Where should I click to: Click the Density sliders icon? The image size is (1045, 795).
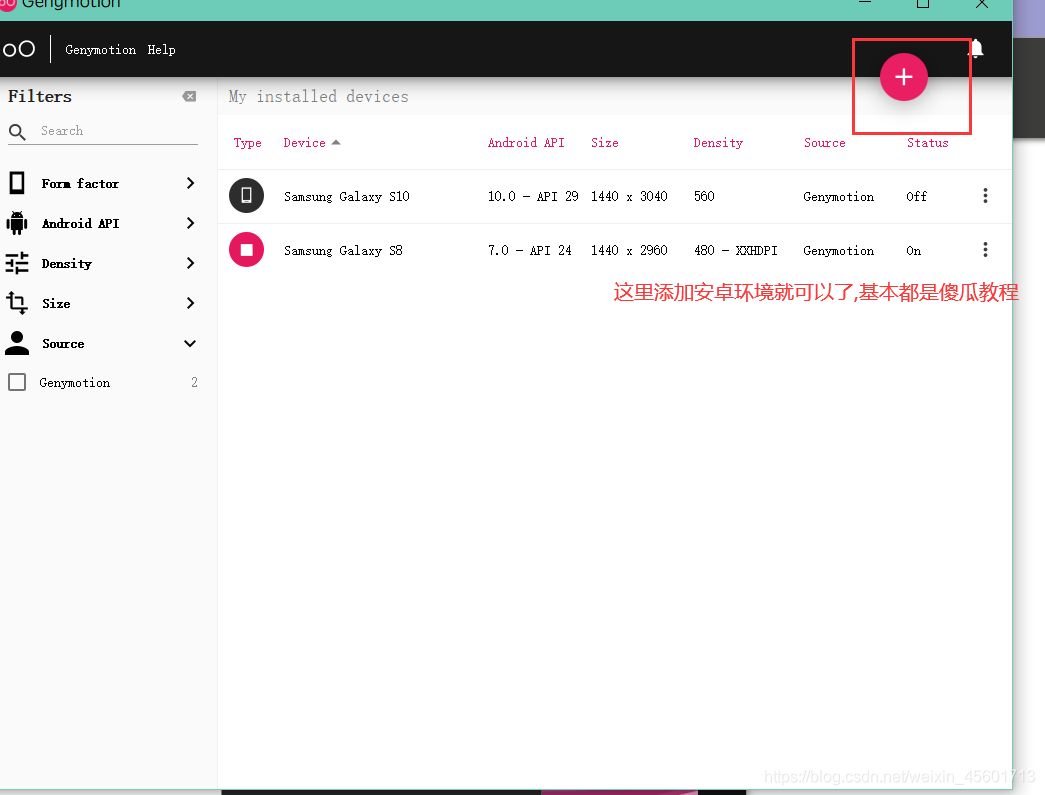tap(17, 263)
